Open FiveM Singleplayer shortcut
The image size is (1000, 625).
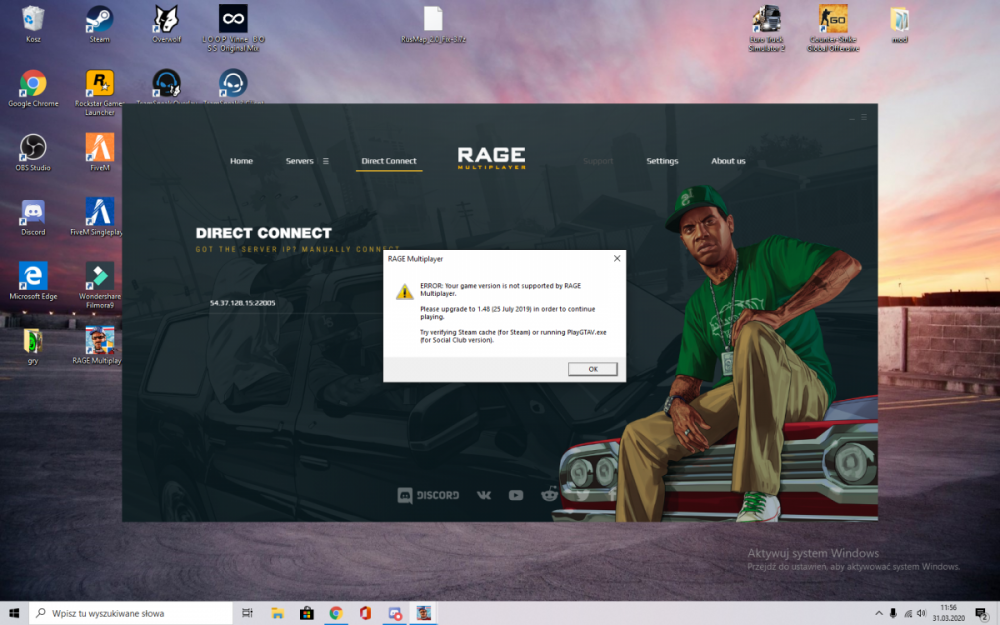coord(97,217)
